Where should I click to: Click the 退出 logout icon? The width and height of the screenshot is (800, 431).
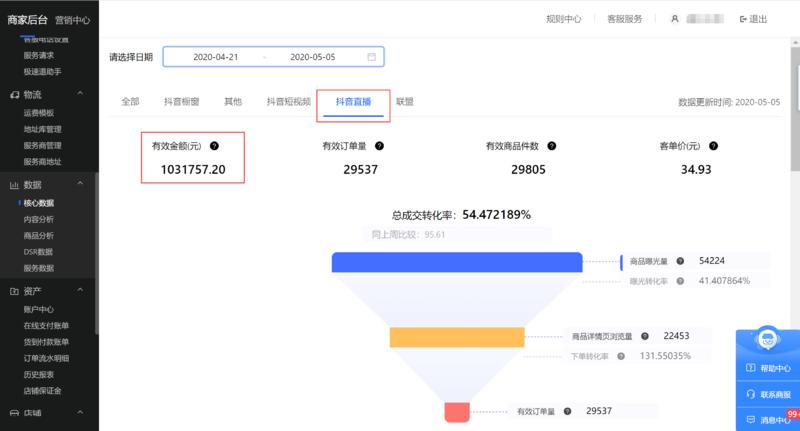point(743,19)
